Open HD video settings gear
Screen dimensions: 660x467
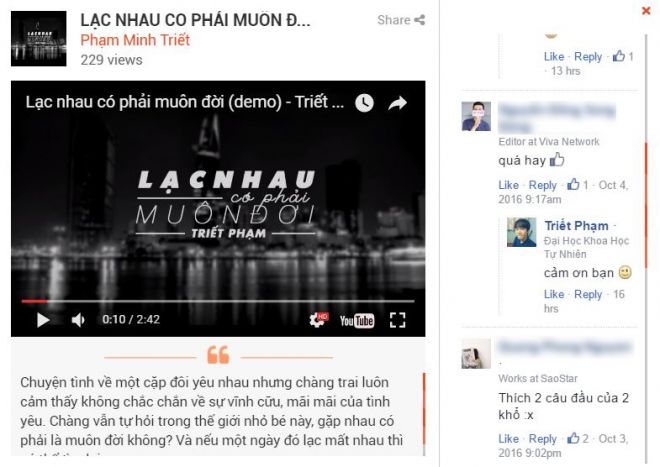point(319,320)
